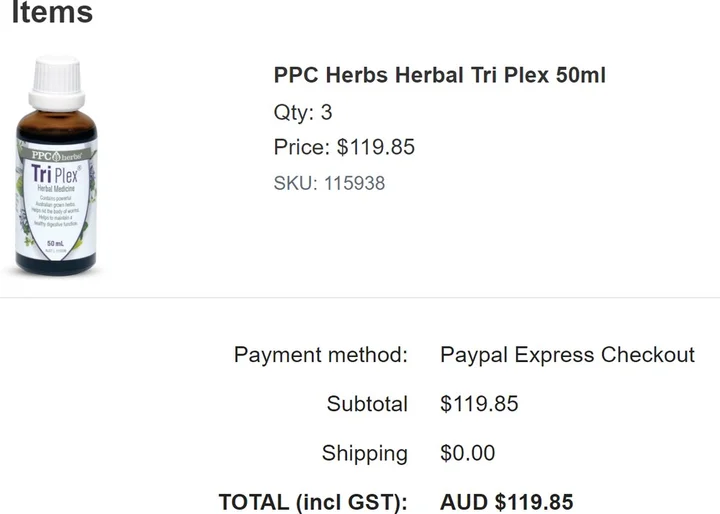
Task: Select the AUD $119.85 total amount
Action: coord(506,501)
